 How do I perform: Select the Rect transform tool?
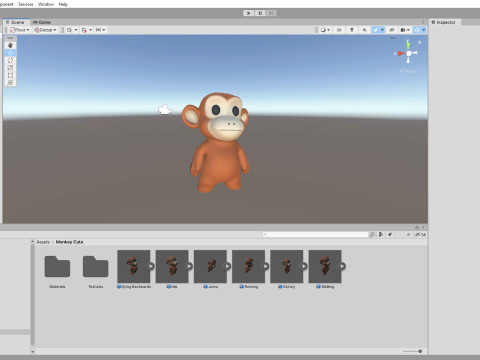point(10,75)
